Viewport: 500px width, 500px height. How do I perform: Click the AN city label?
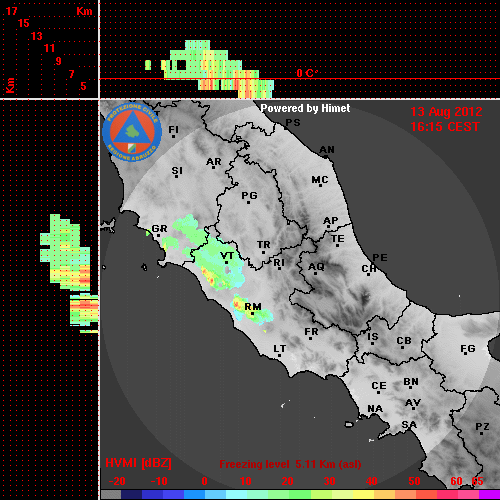327,150
